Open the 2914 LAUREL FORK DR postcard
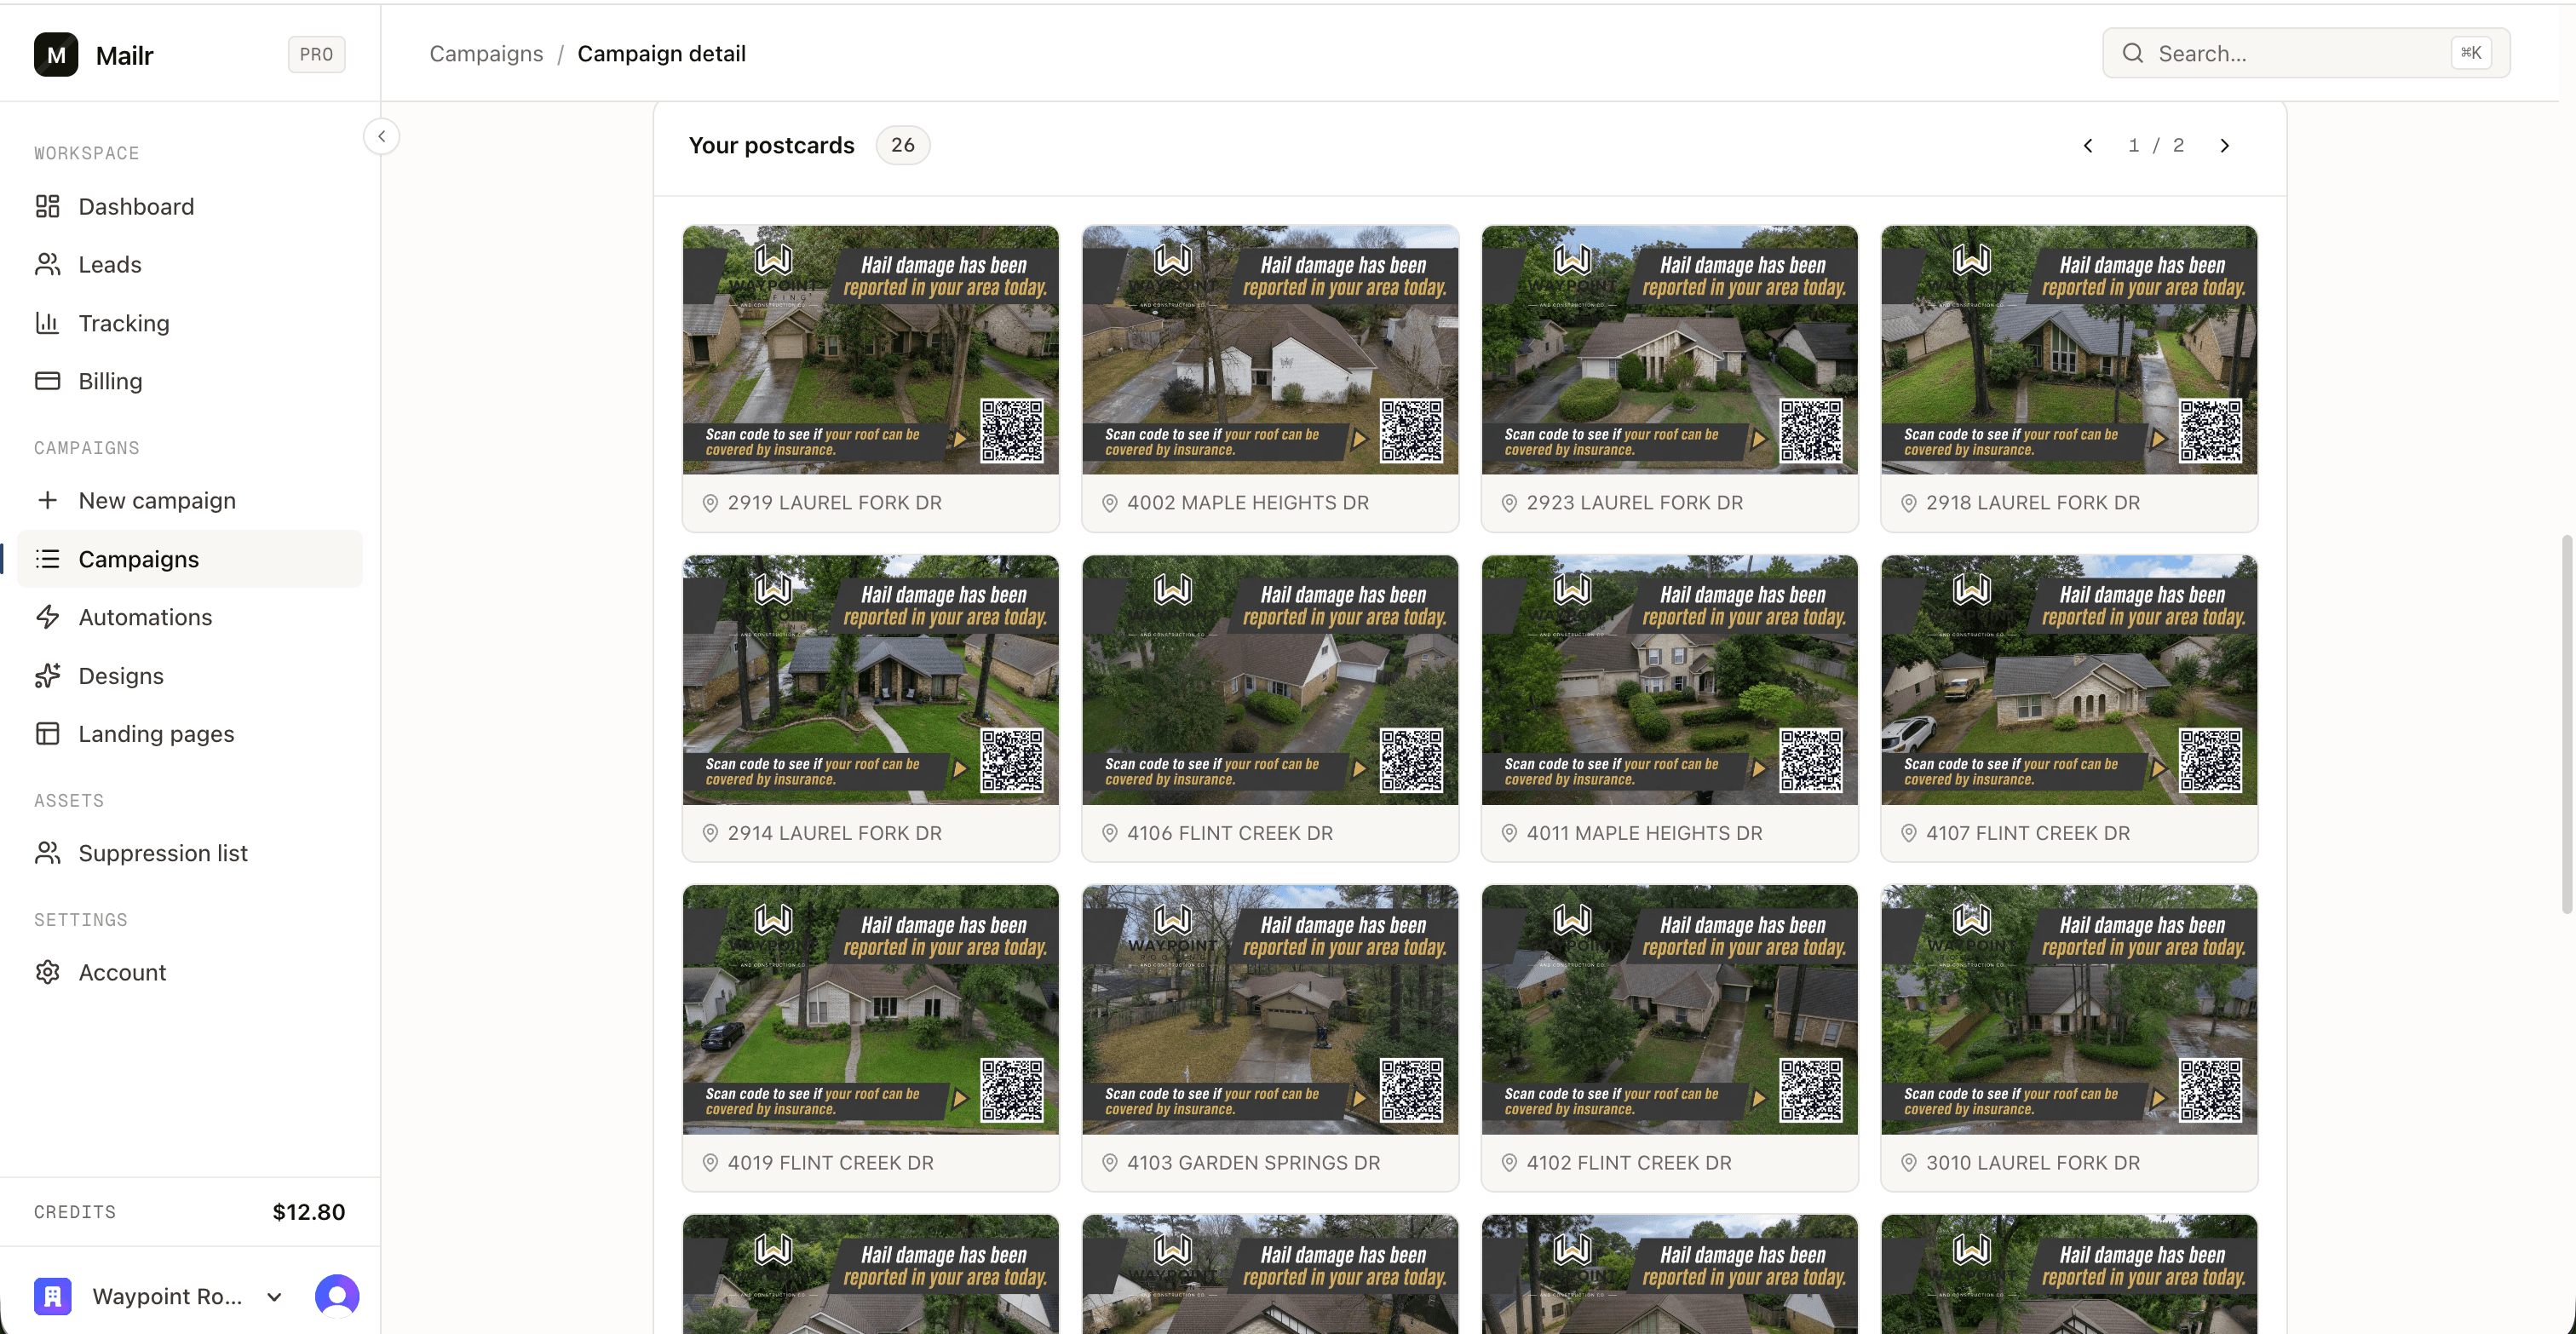 click(x=871, y=709)
